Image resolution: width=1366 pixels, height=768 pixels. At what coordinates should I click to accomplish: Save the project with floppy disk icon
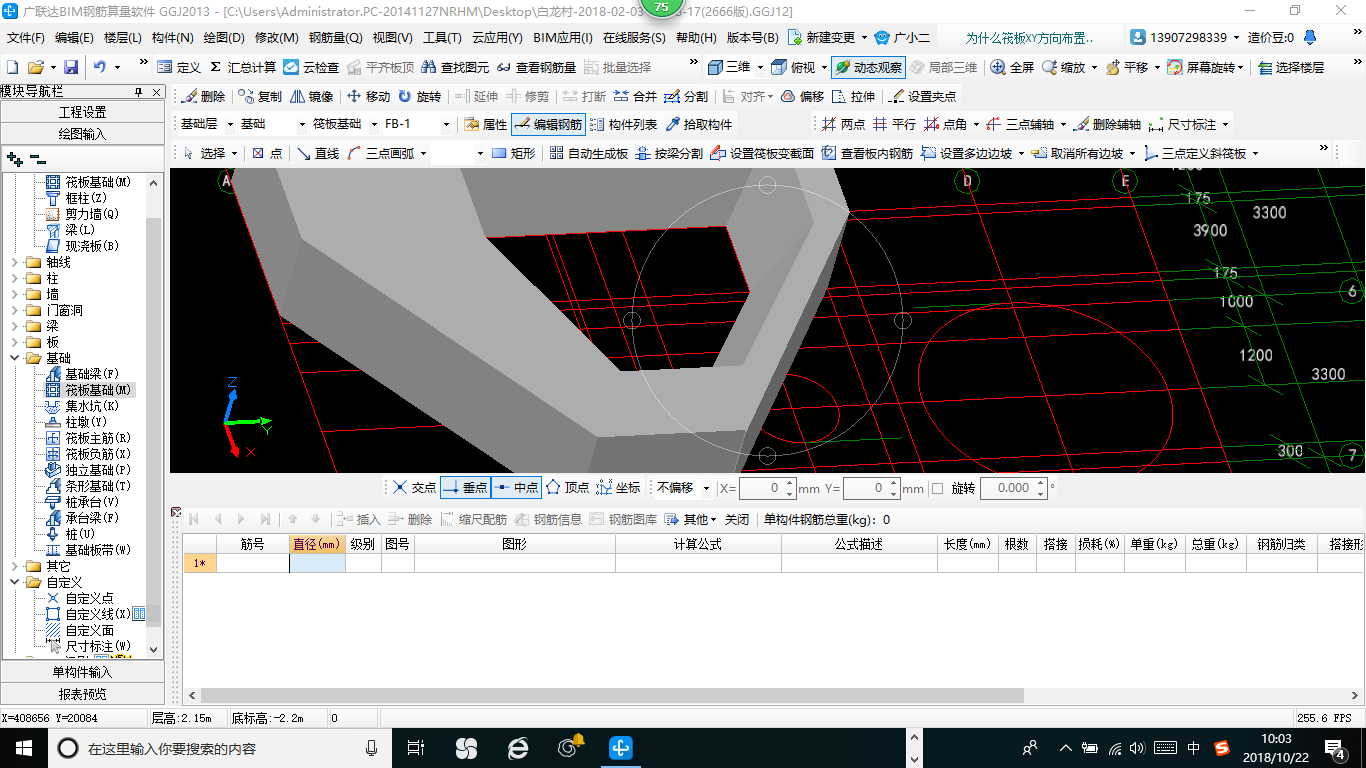point(71,67)
